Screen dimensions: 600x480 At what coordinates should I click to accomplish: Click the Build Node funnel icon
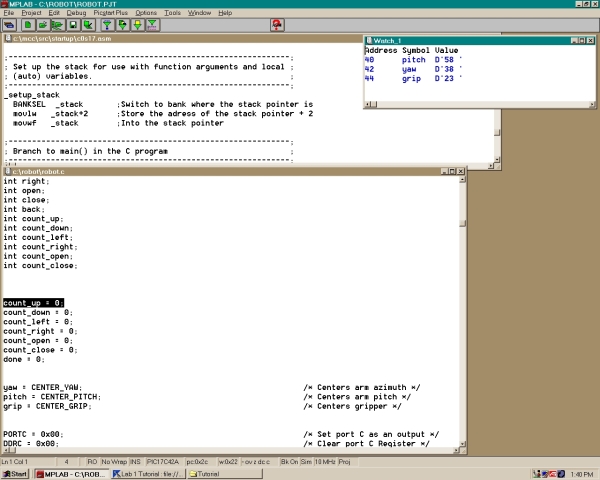[x=107, y=25]
